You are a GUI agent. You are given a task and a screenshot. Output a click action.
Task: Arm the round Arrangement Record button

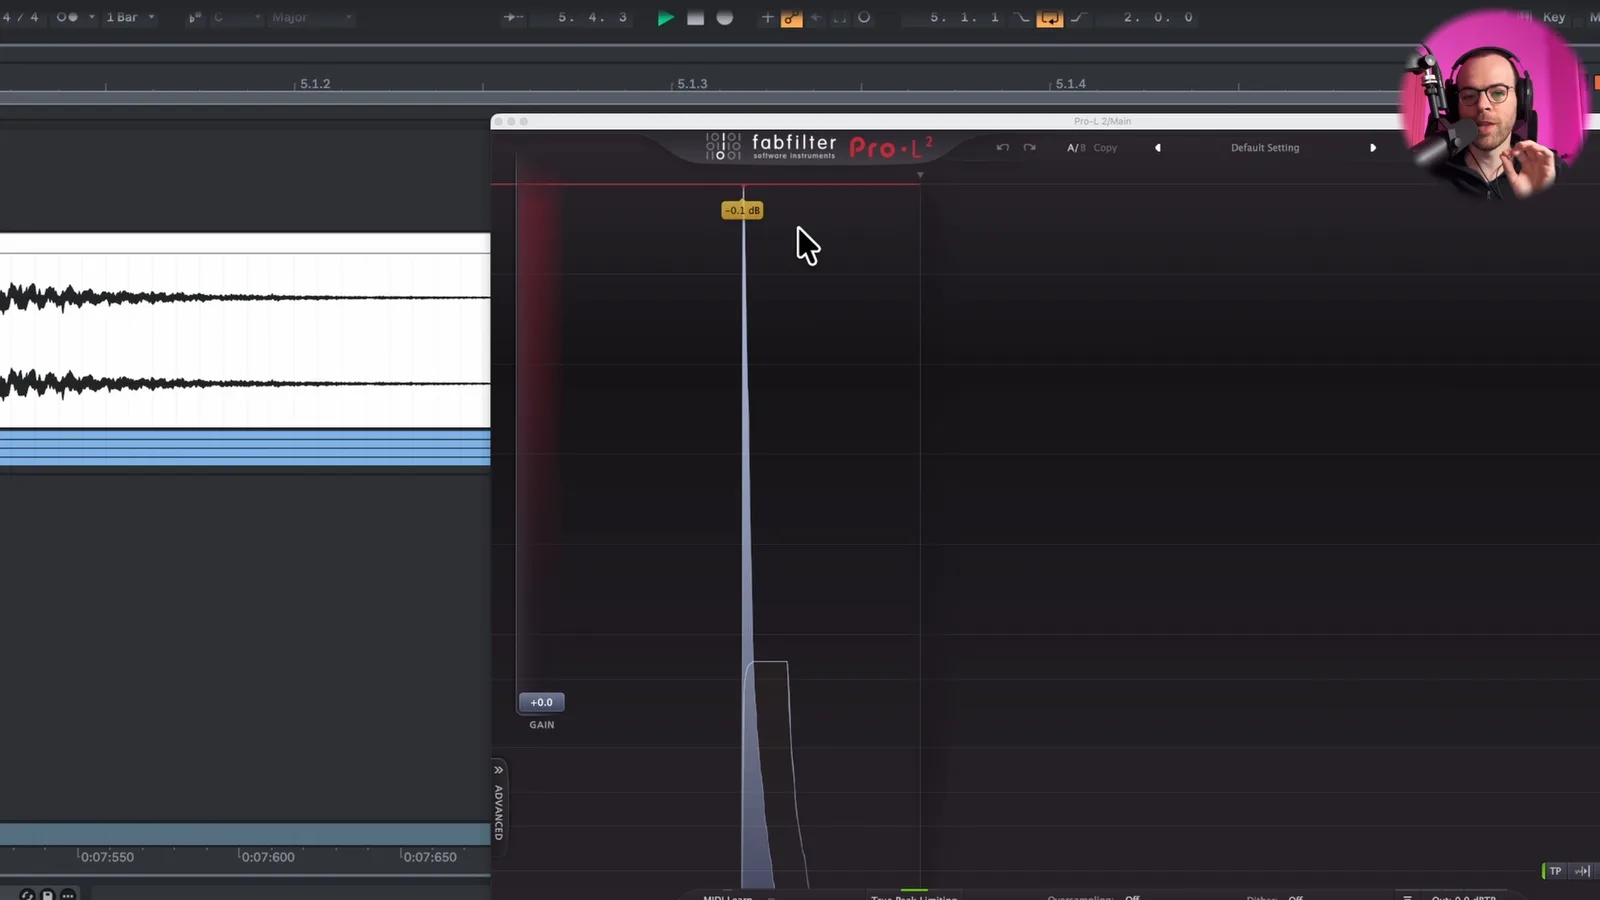(x=725, y=18)
